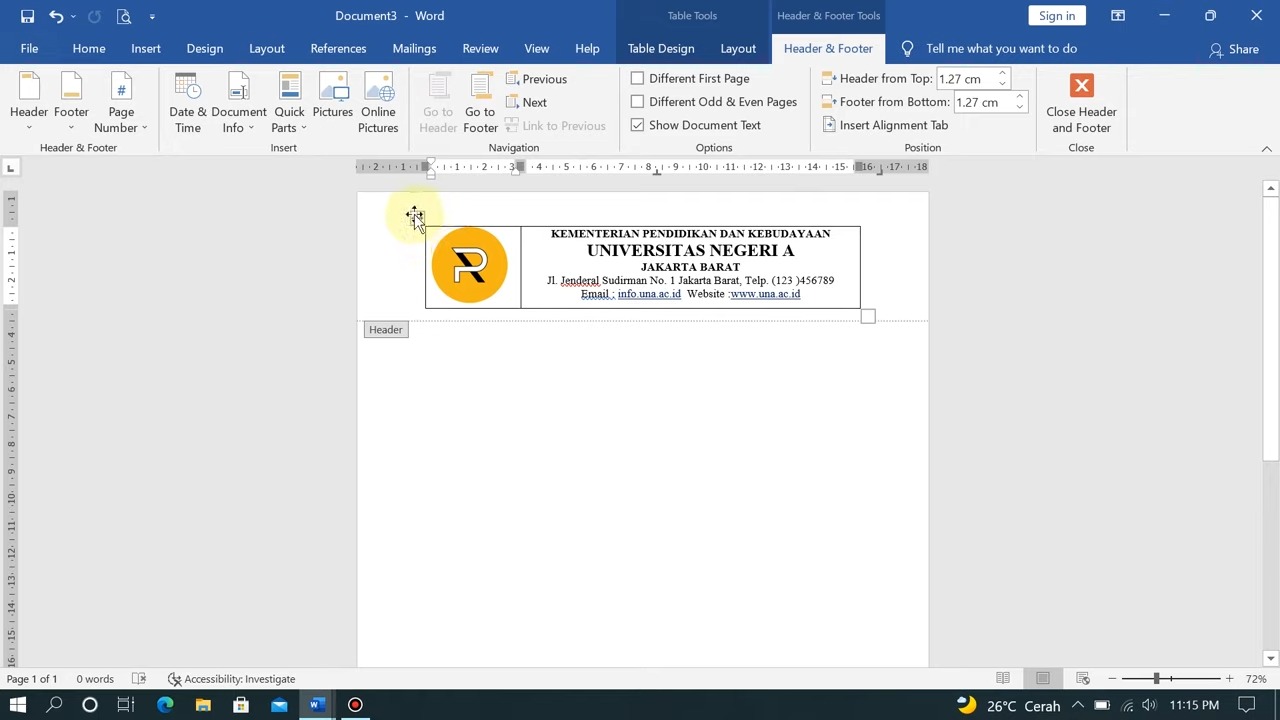Viewport: 1280px width, 720px height.
Task: Click Header from Top value field
Action: click(965, 79)
